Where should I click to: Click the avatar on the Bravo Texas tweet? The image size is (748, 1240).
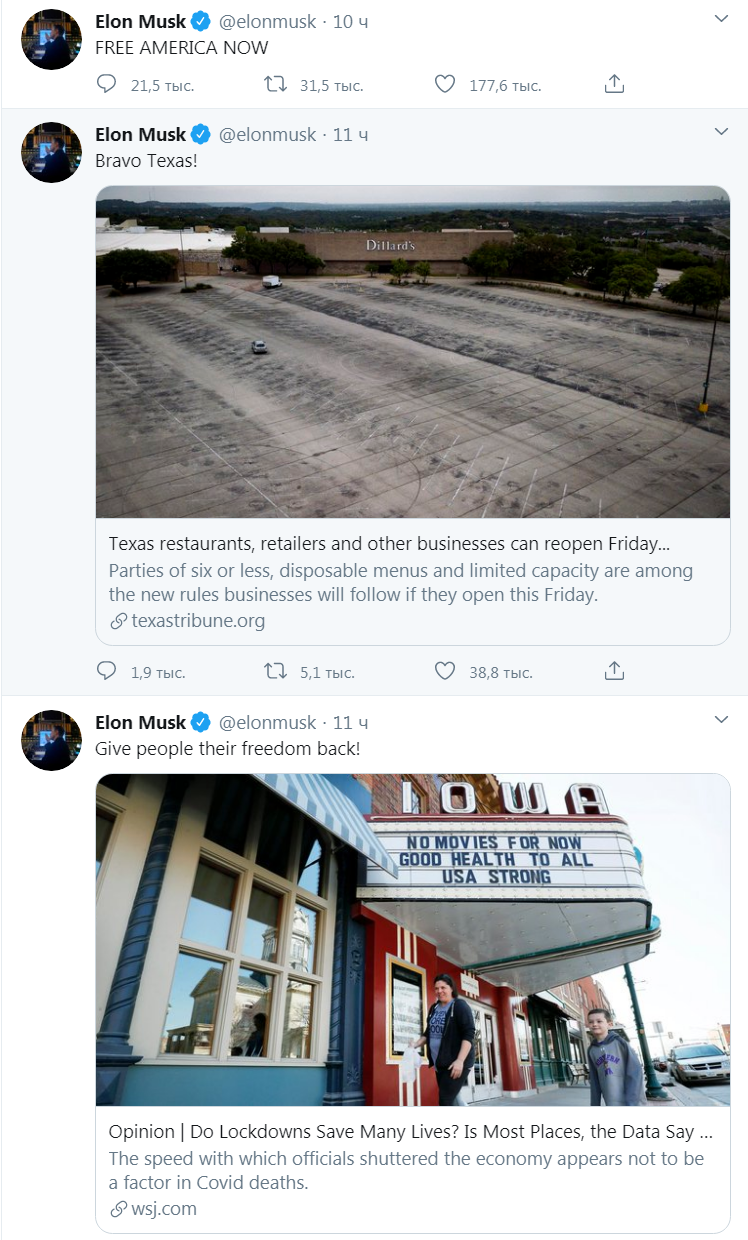[x=52, y=153]
